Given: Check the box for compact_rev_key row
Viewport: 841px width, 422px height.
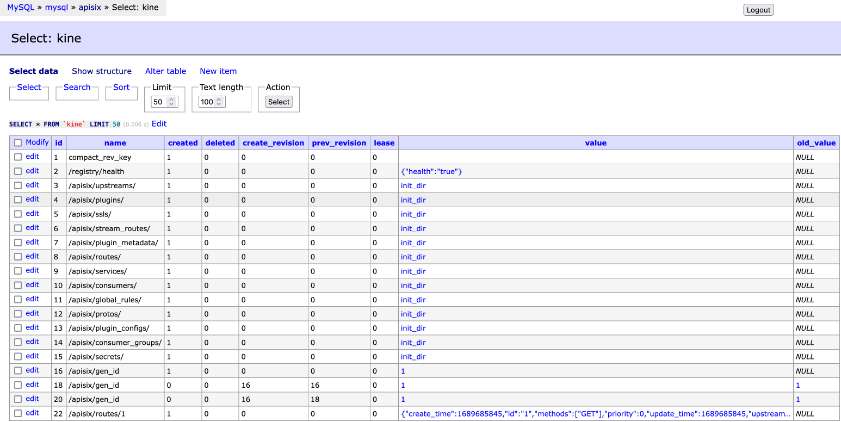Looking at the screenshot, I should tap(18, 158).
